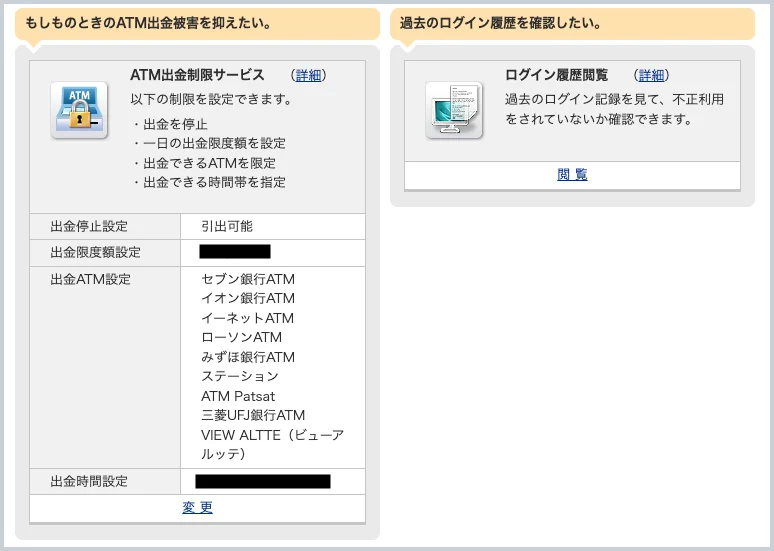Click the 閲覧 link

(572, 174)
